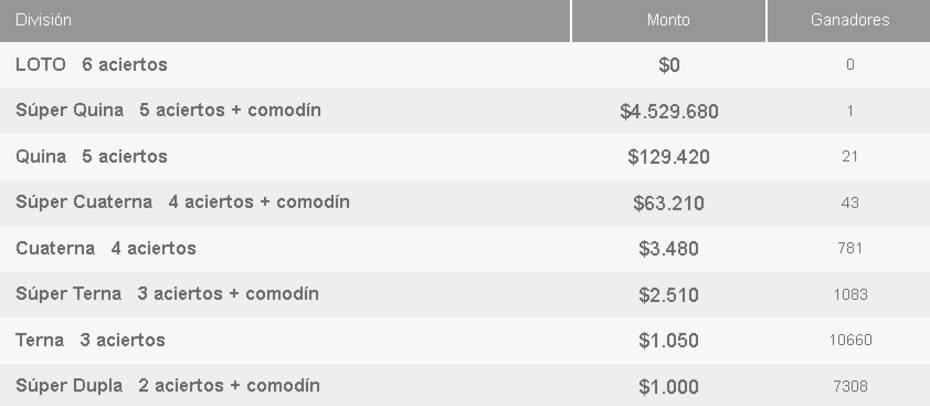Click the 10660 winners value
The image size is (930, 406).
[x=850, y=340]
